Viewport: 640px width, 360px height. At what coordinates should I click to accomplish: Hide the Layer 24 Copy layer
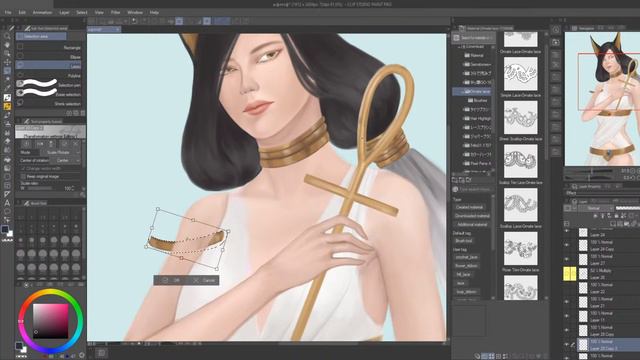(x=567, y=245)
